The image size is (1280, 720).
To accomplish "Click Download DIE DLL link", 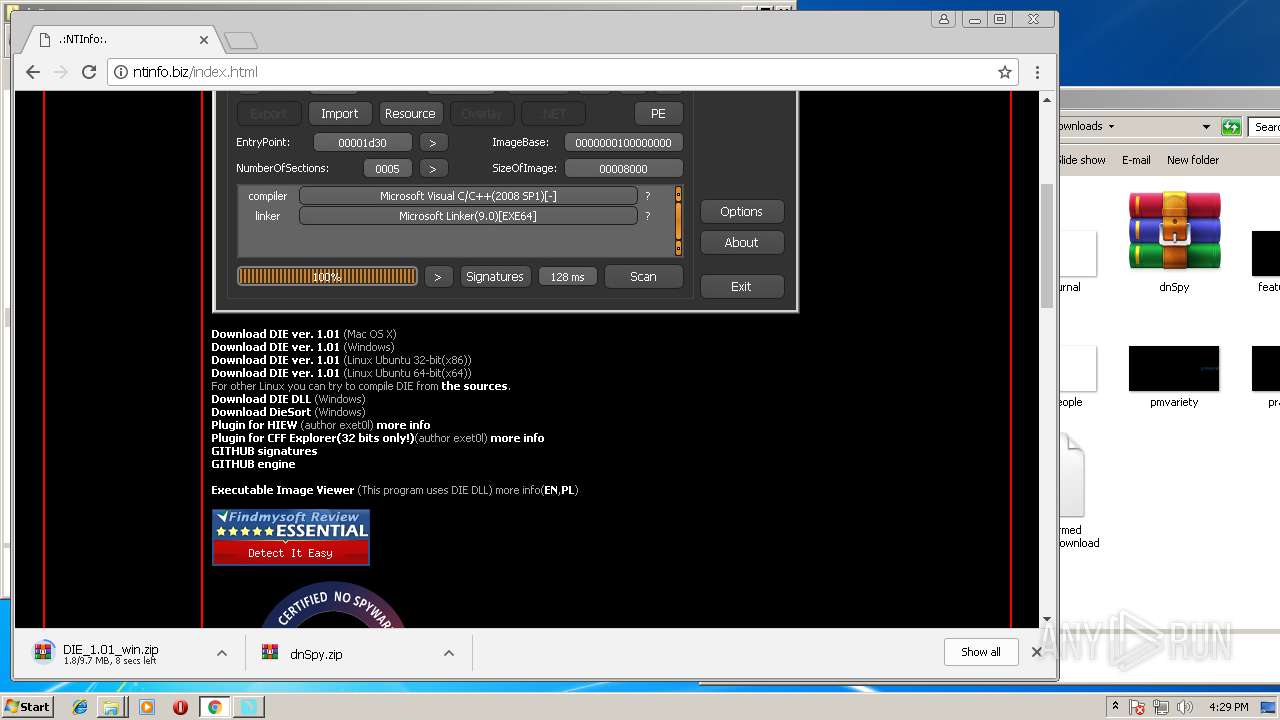I will tap(261, 399).
